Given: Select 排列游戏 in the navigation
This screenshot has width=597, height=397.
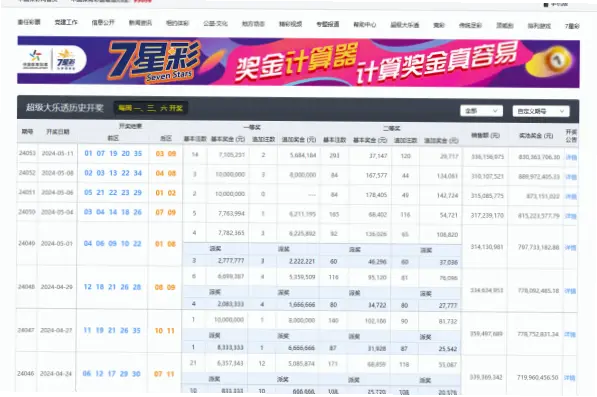Looking at the screenshot, I should (x=539, y=26).
